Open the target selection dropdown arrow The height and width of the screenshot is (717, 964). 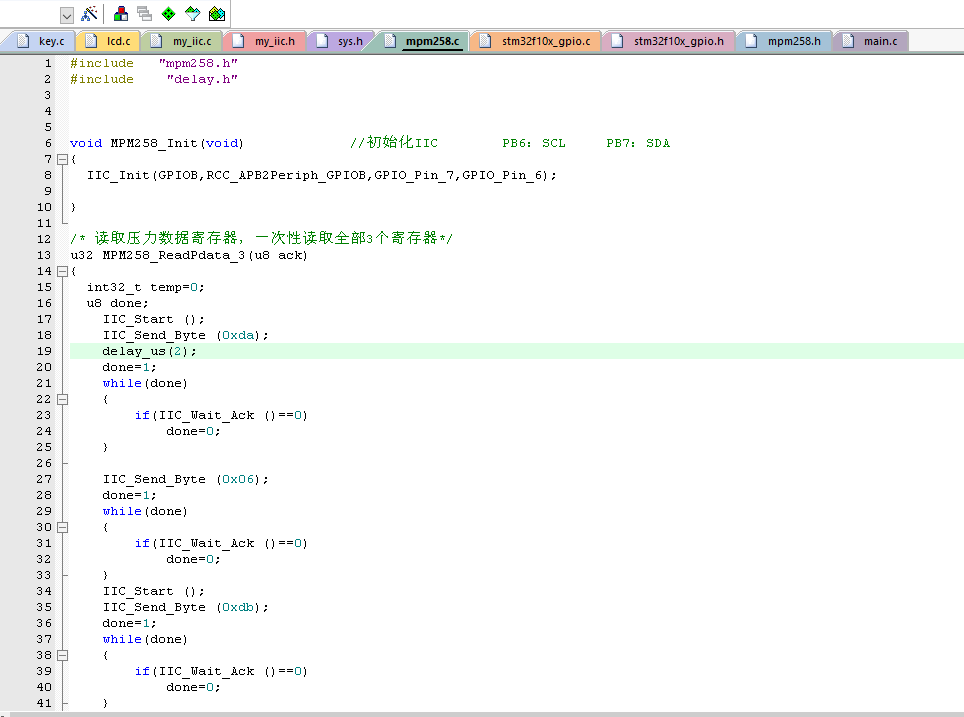67,15
